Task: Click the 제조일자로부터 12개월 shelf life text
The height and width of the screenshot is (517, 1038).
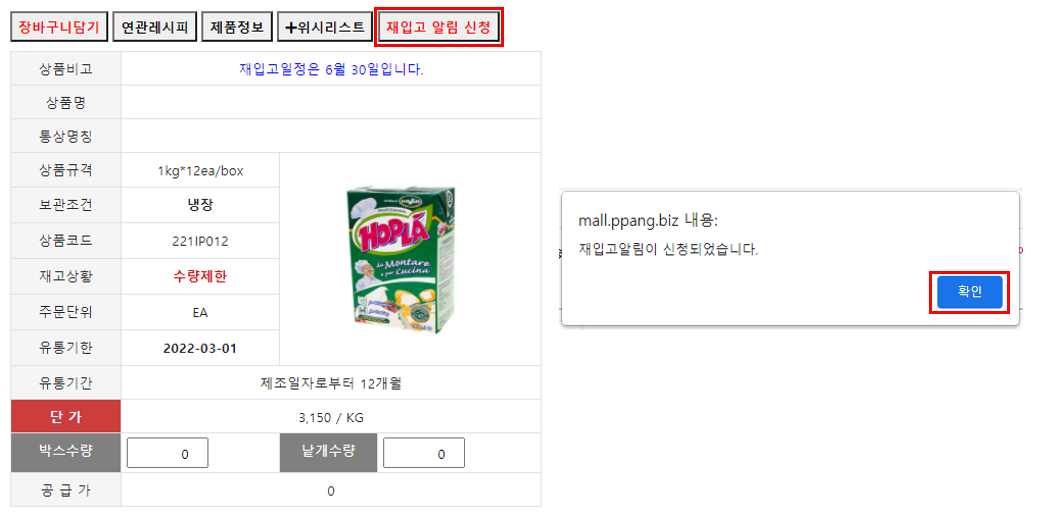Action: 331,383
